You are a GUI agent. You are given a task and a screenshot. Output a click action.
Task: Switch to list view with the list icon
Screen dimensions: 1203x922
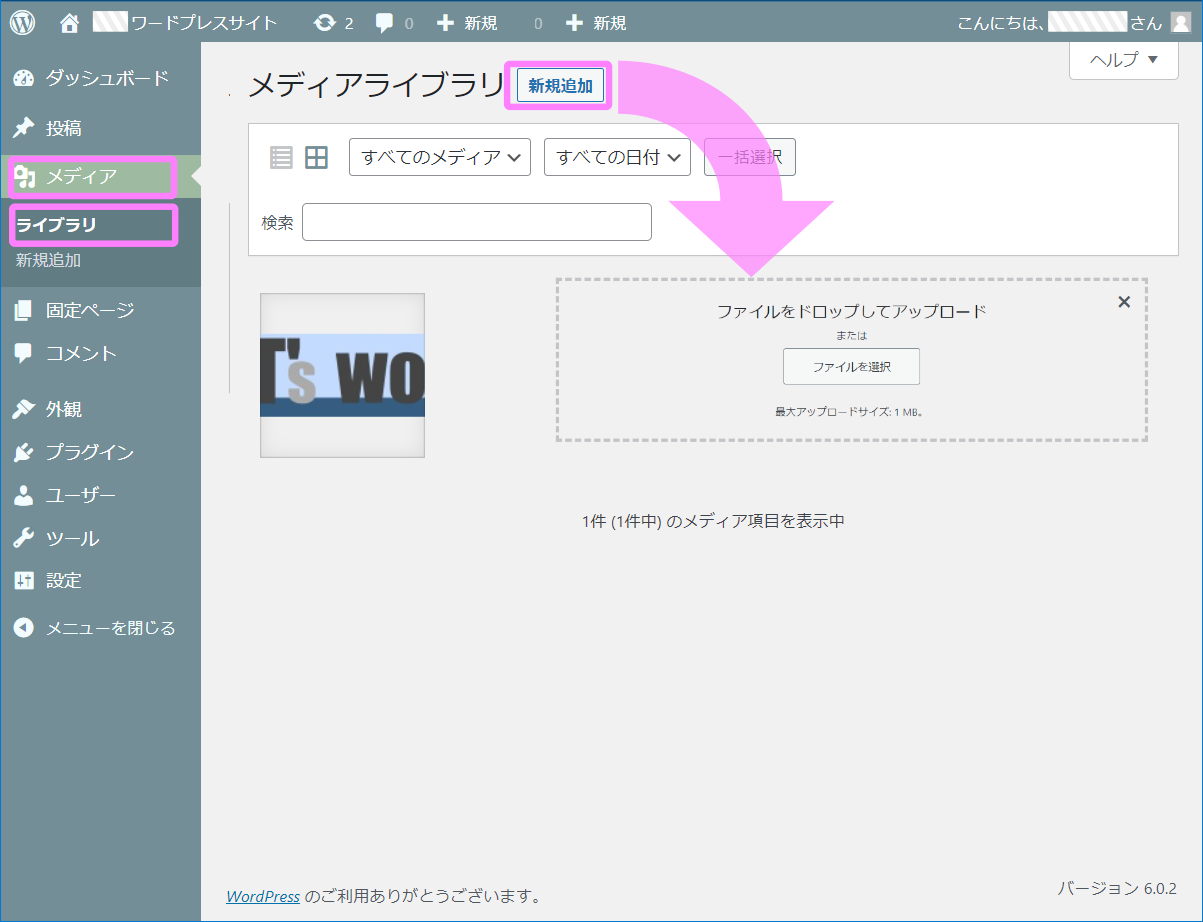pos(281,157)
